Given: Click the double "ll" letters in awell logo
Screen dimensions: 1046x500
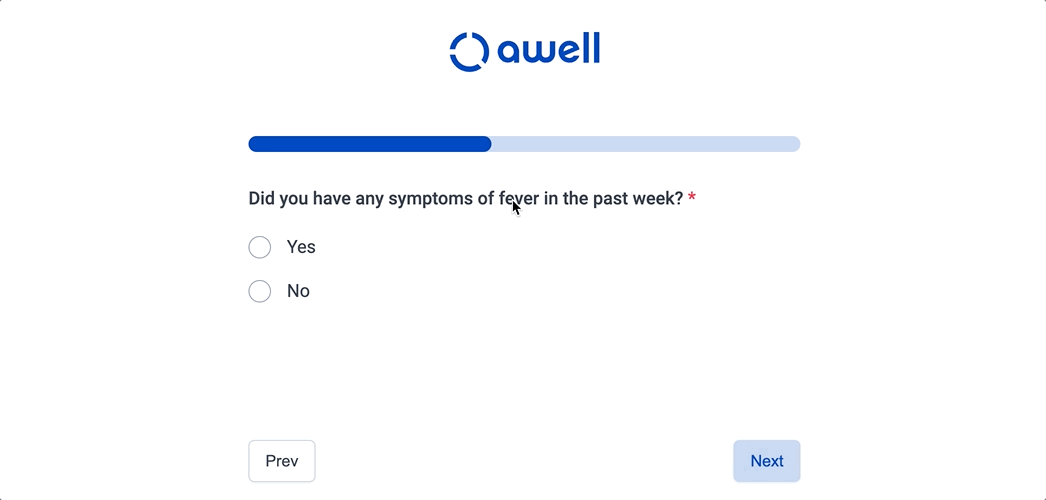Looking at the screenshot, I should coord(591,48).
